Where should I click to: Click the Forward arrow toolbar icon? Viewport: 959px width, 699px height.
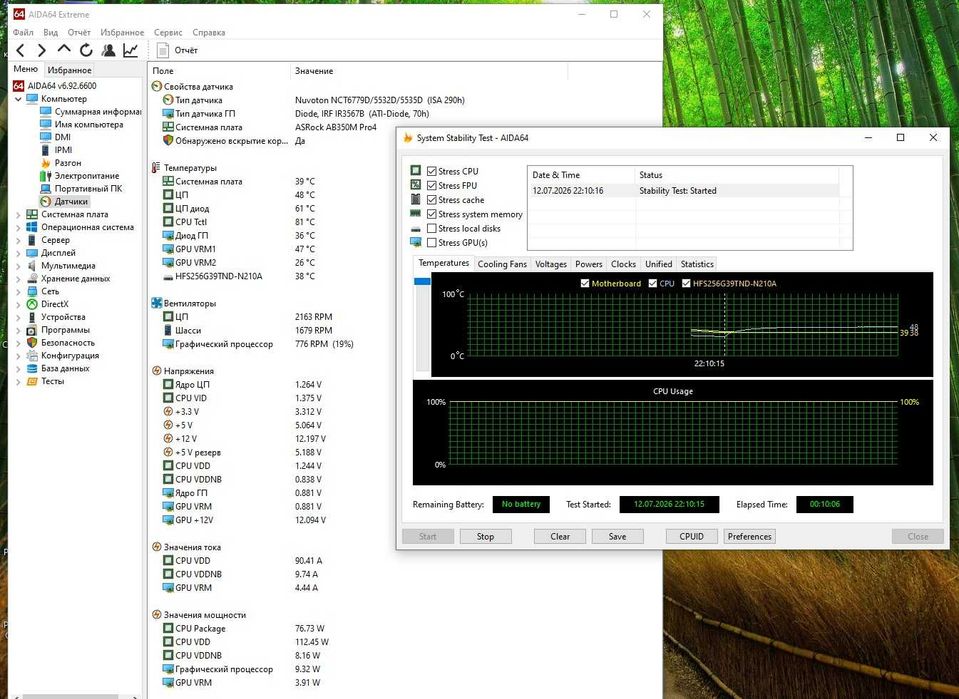pos(42,50)
